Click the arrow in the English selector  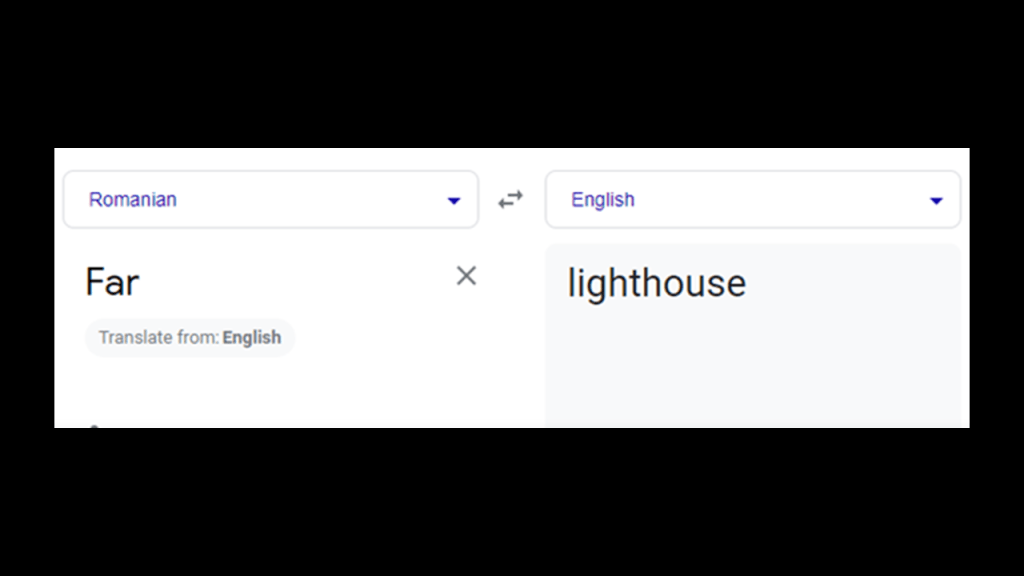tap(936, 201)
